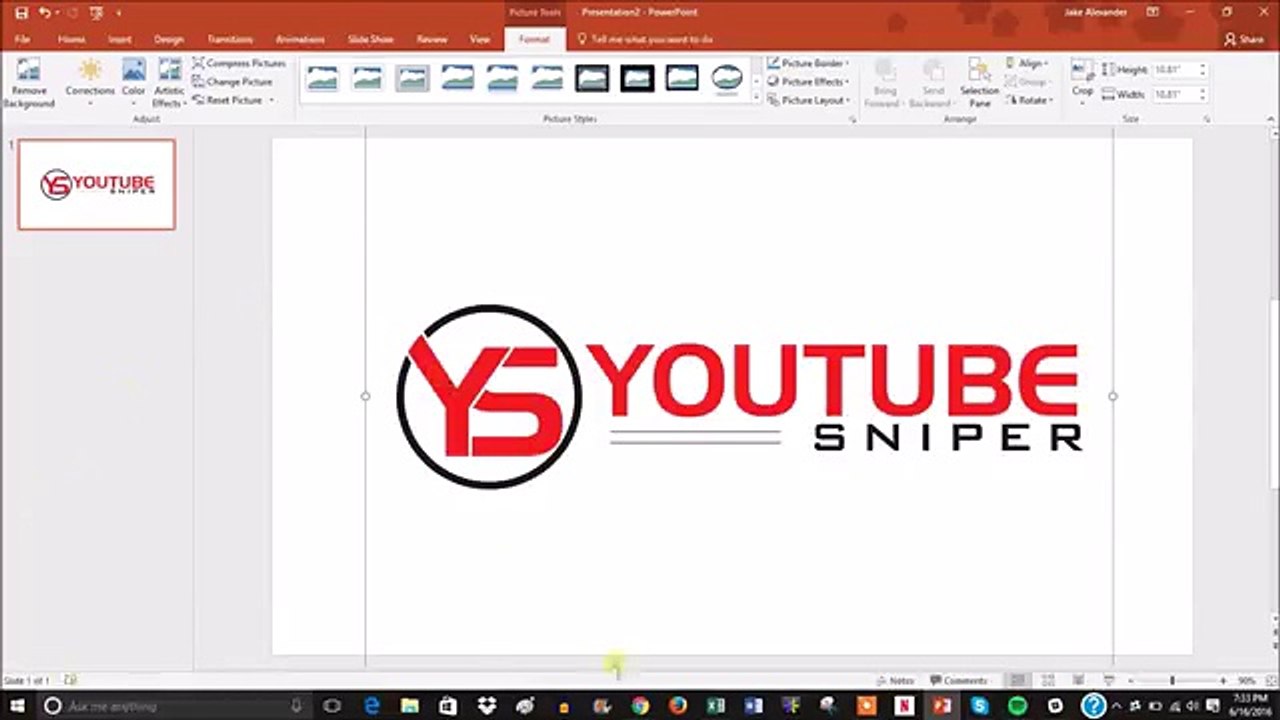Click the Share button
The width and height of the screenshot is (1280, 720).
[1244, 39]
